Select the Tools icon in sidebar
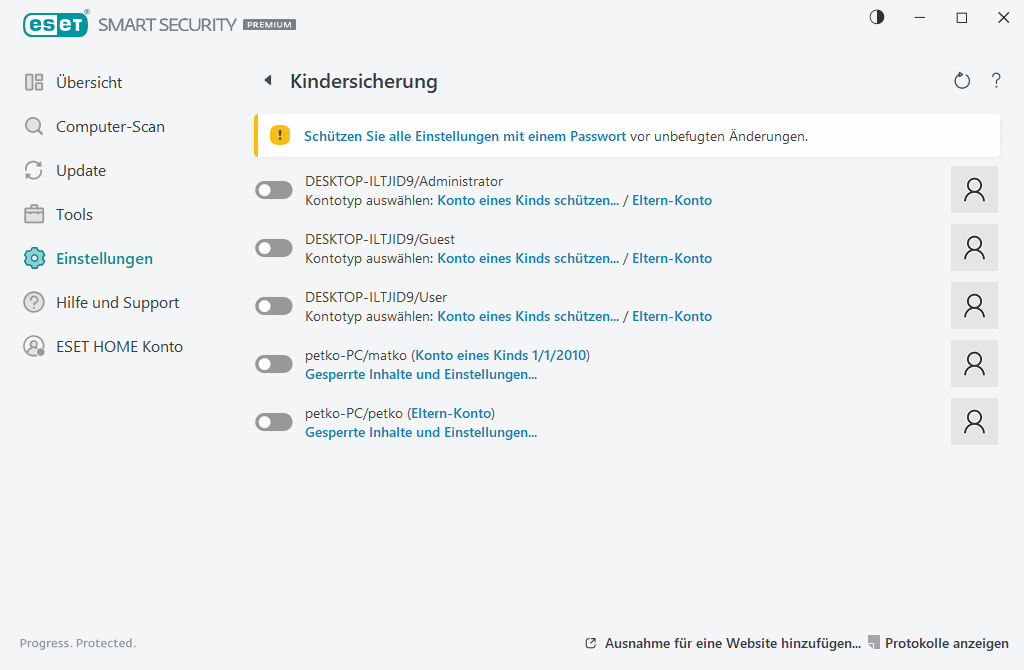Viewport: 1024px width, 670px height. click(x=33, y=214)
